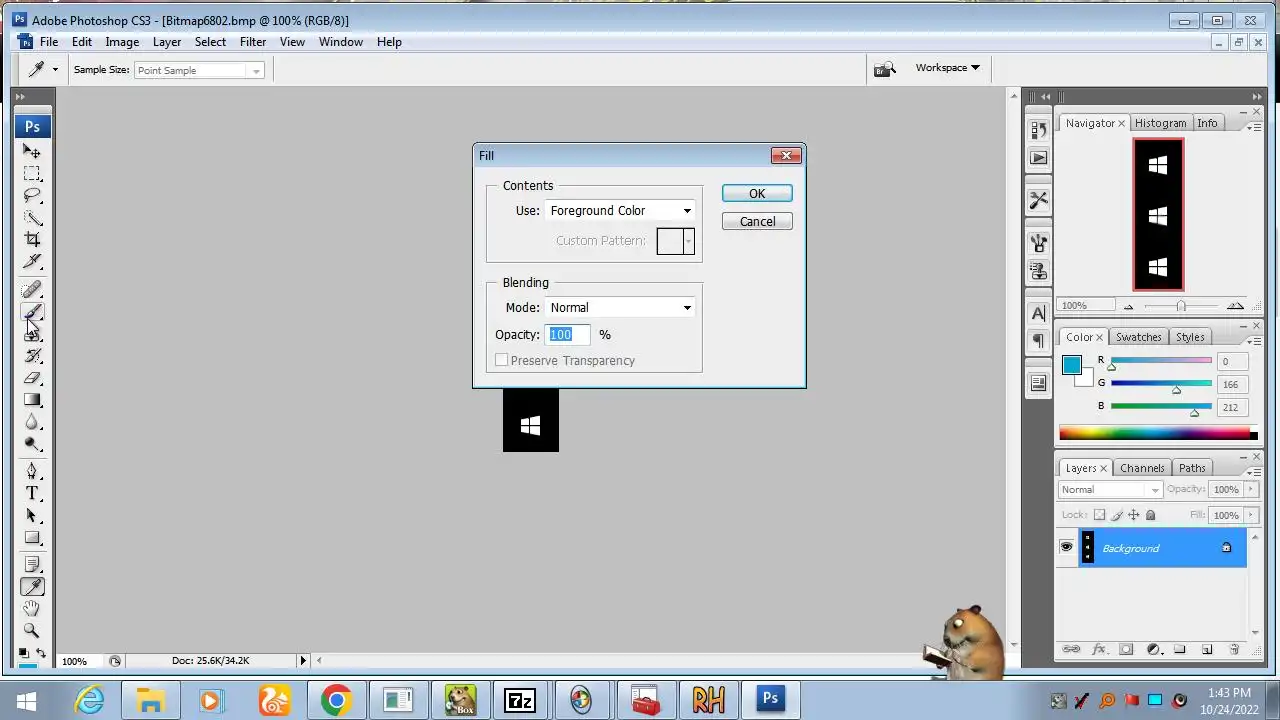
Task: Click the Add layer style fx icon
Action: (1099, 650)
